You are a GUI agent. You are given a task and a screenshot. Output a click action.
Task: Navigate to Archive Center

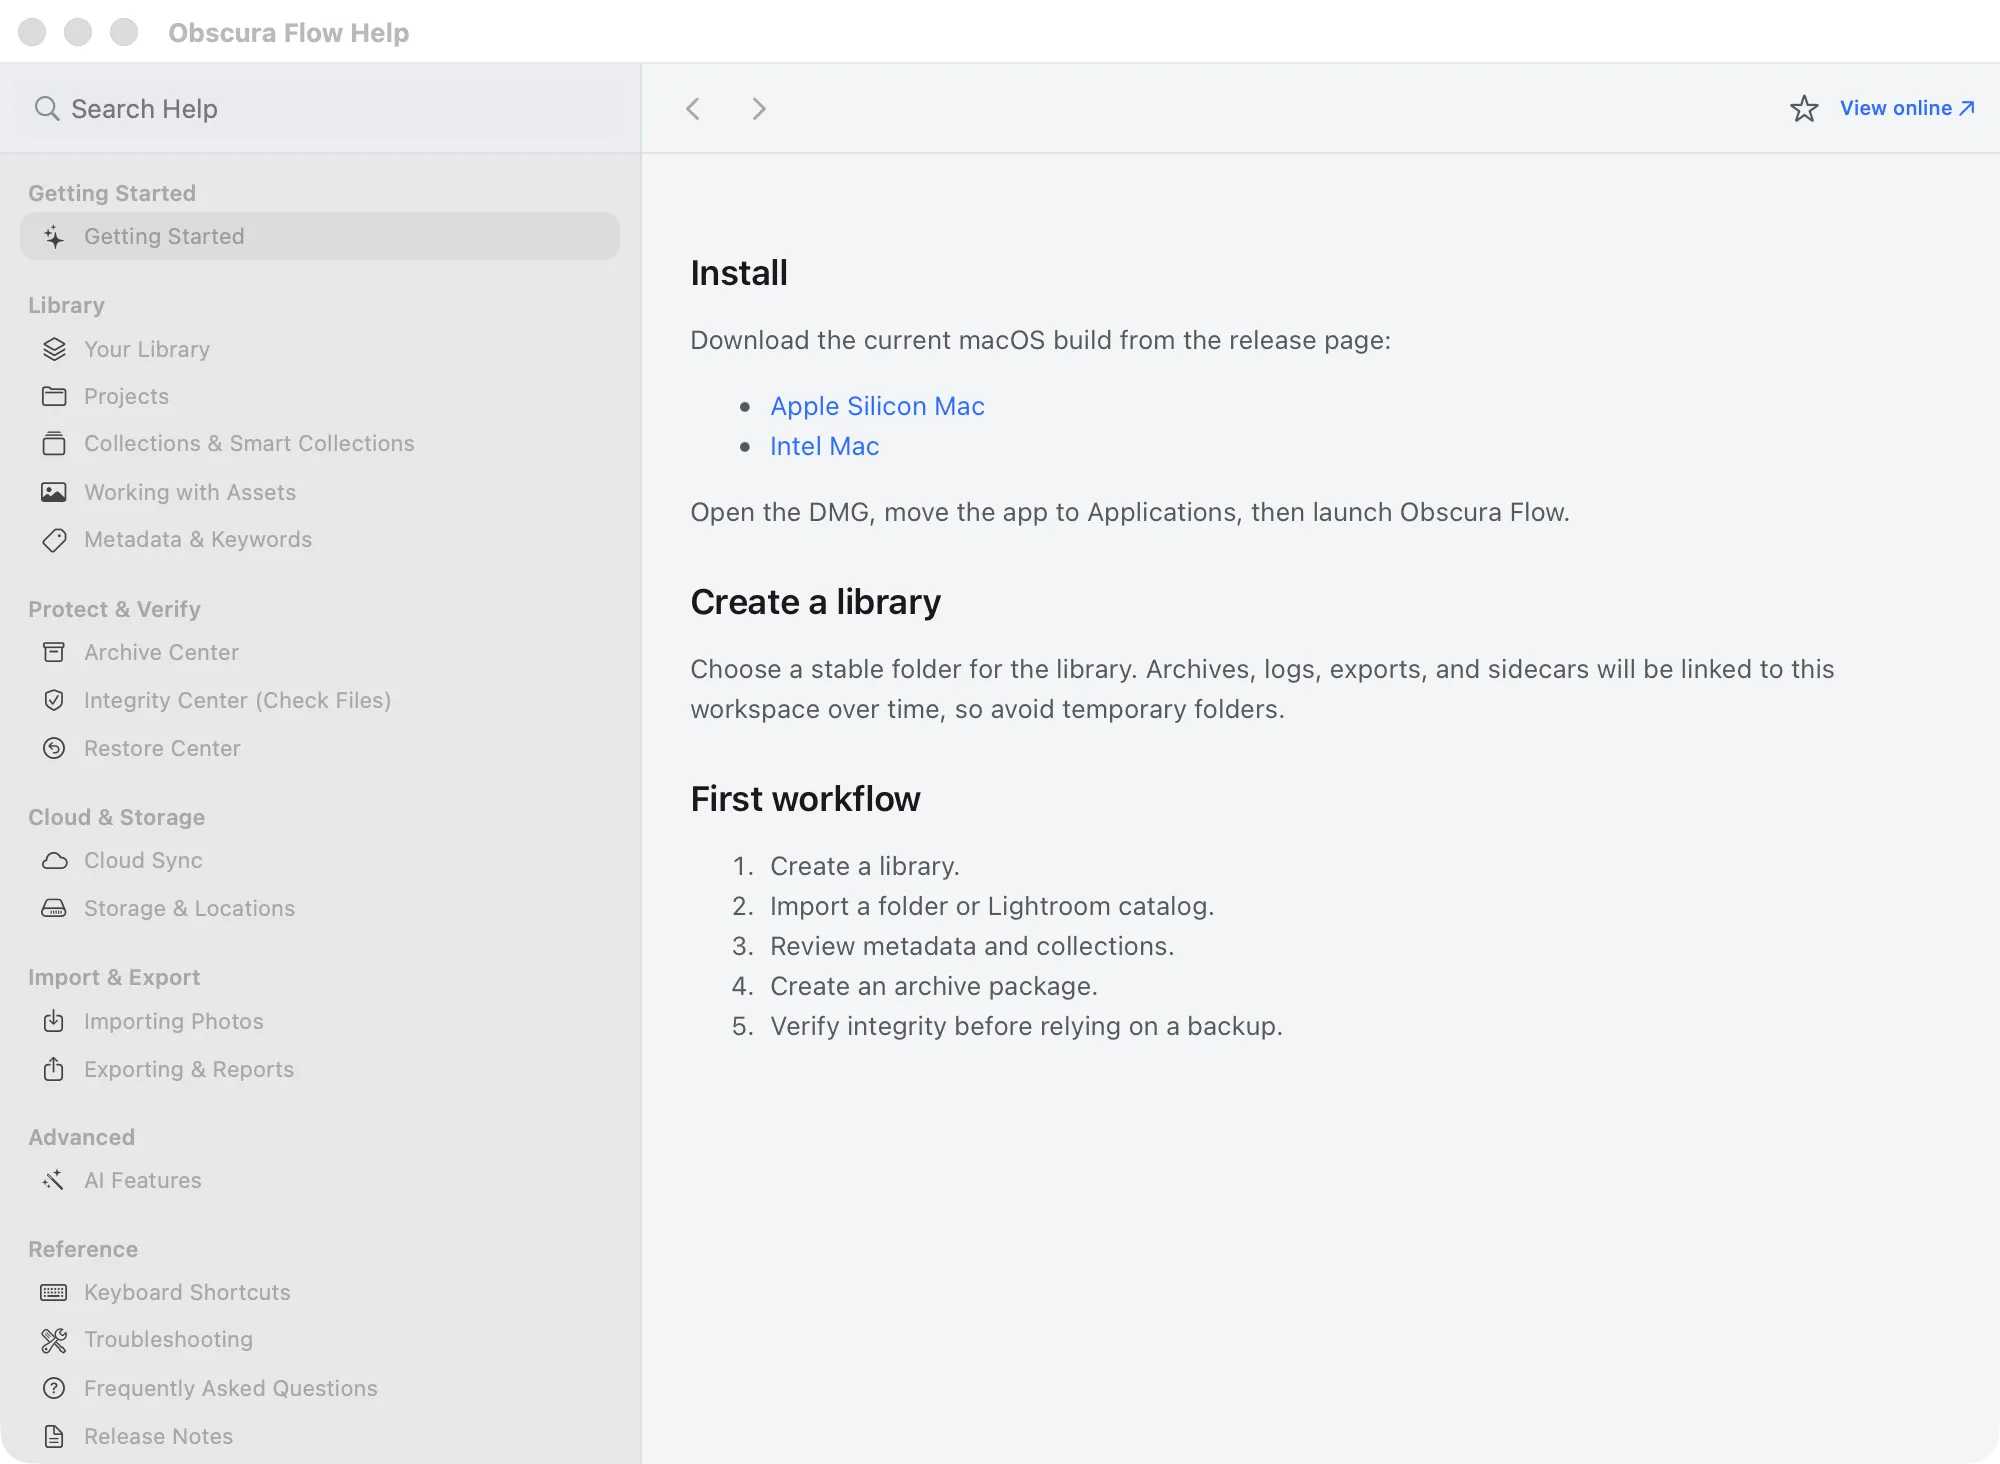click(x=320, y=652)
